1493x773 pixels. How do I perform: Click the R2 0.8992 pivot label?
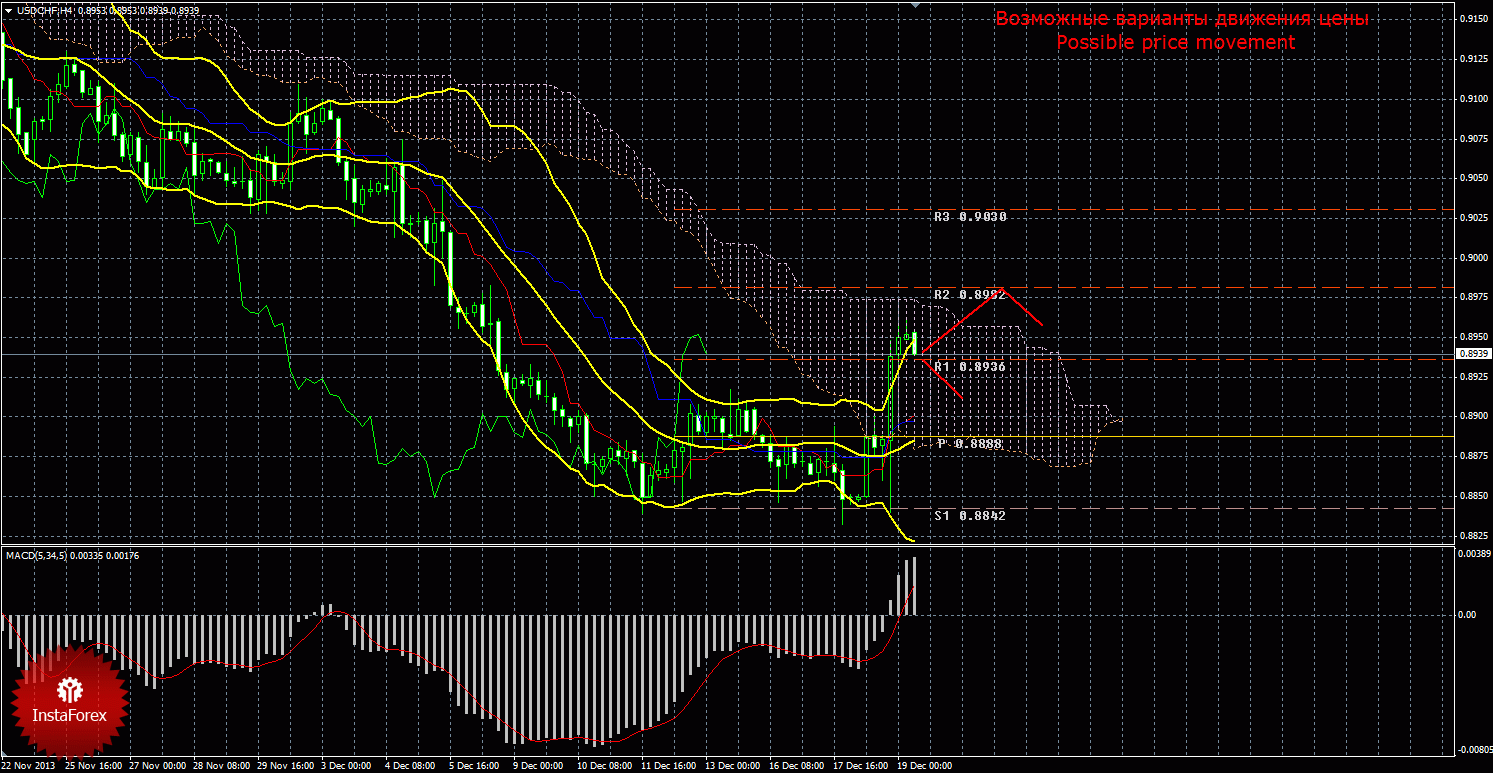point(969,295)
